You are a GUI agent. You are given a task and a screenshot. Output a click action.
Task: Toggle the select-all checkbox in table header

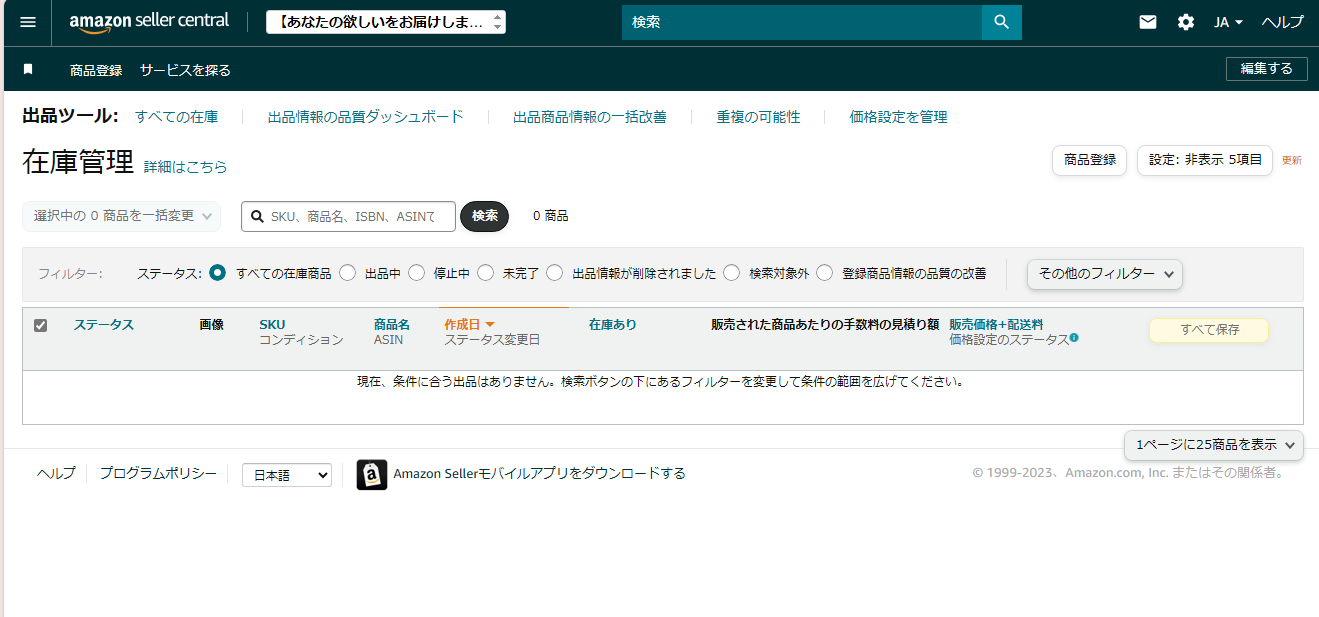point(41,325)
